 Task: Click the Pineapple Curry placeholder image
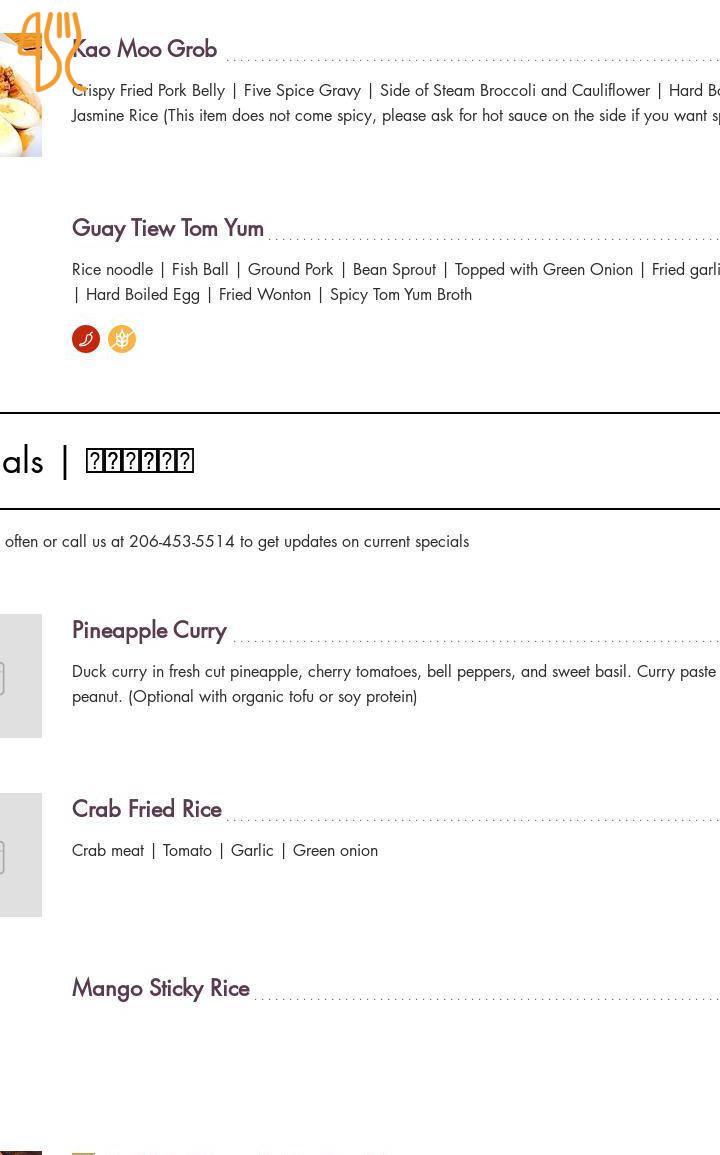[x=20, y=676]
